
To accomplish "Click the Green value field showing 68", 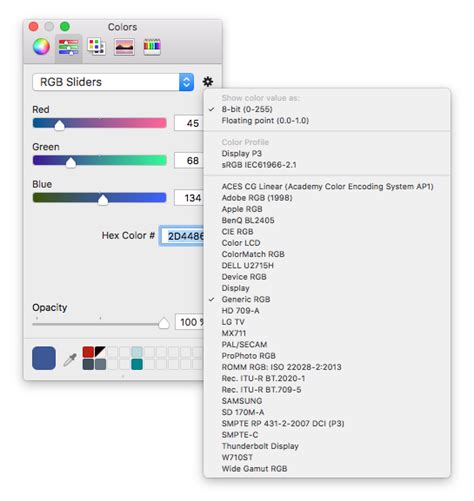I will click(189, 160).
